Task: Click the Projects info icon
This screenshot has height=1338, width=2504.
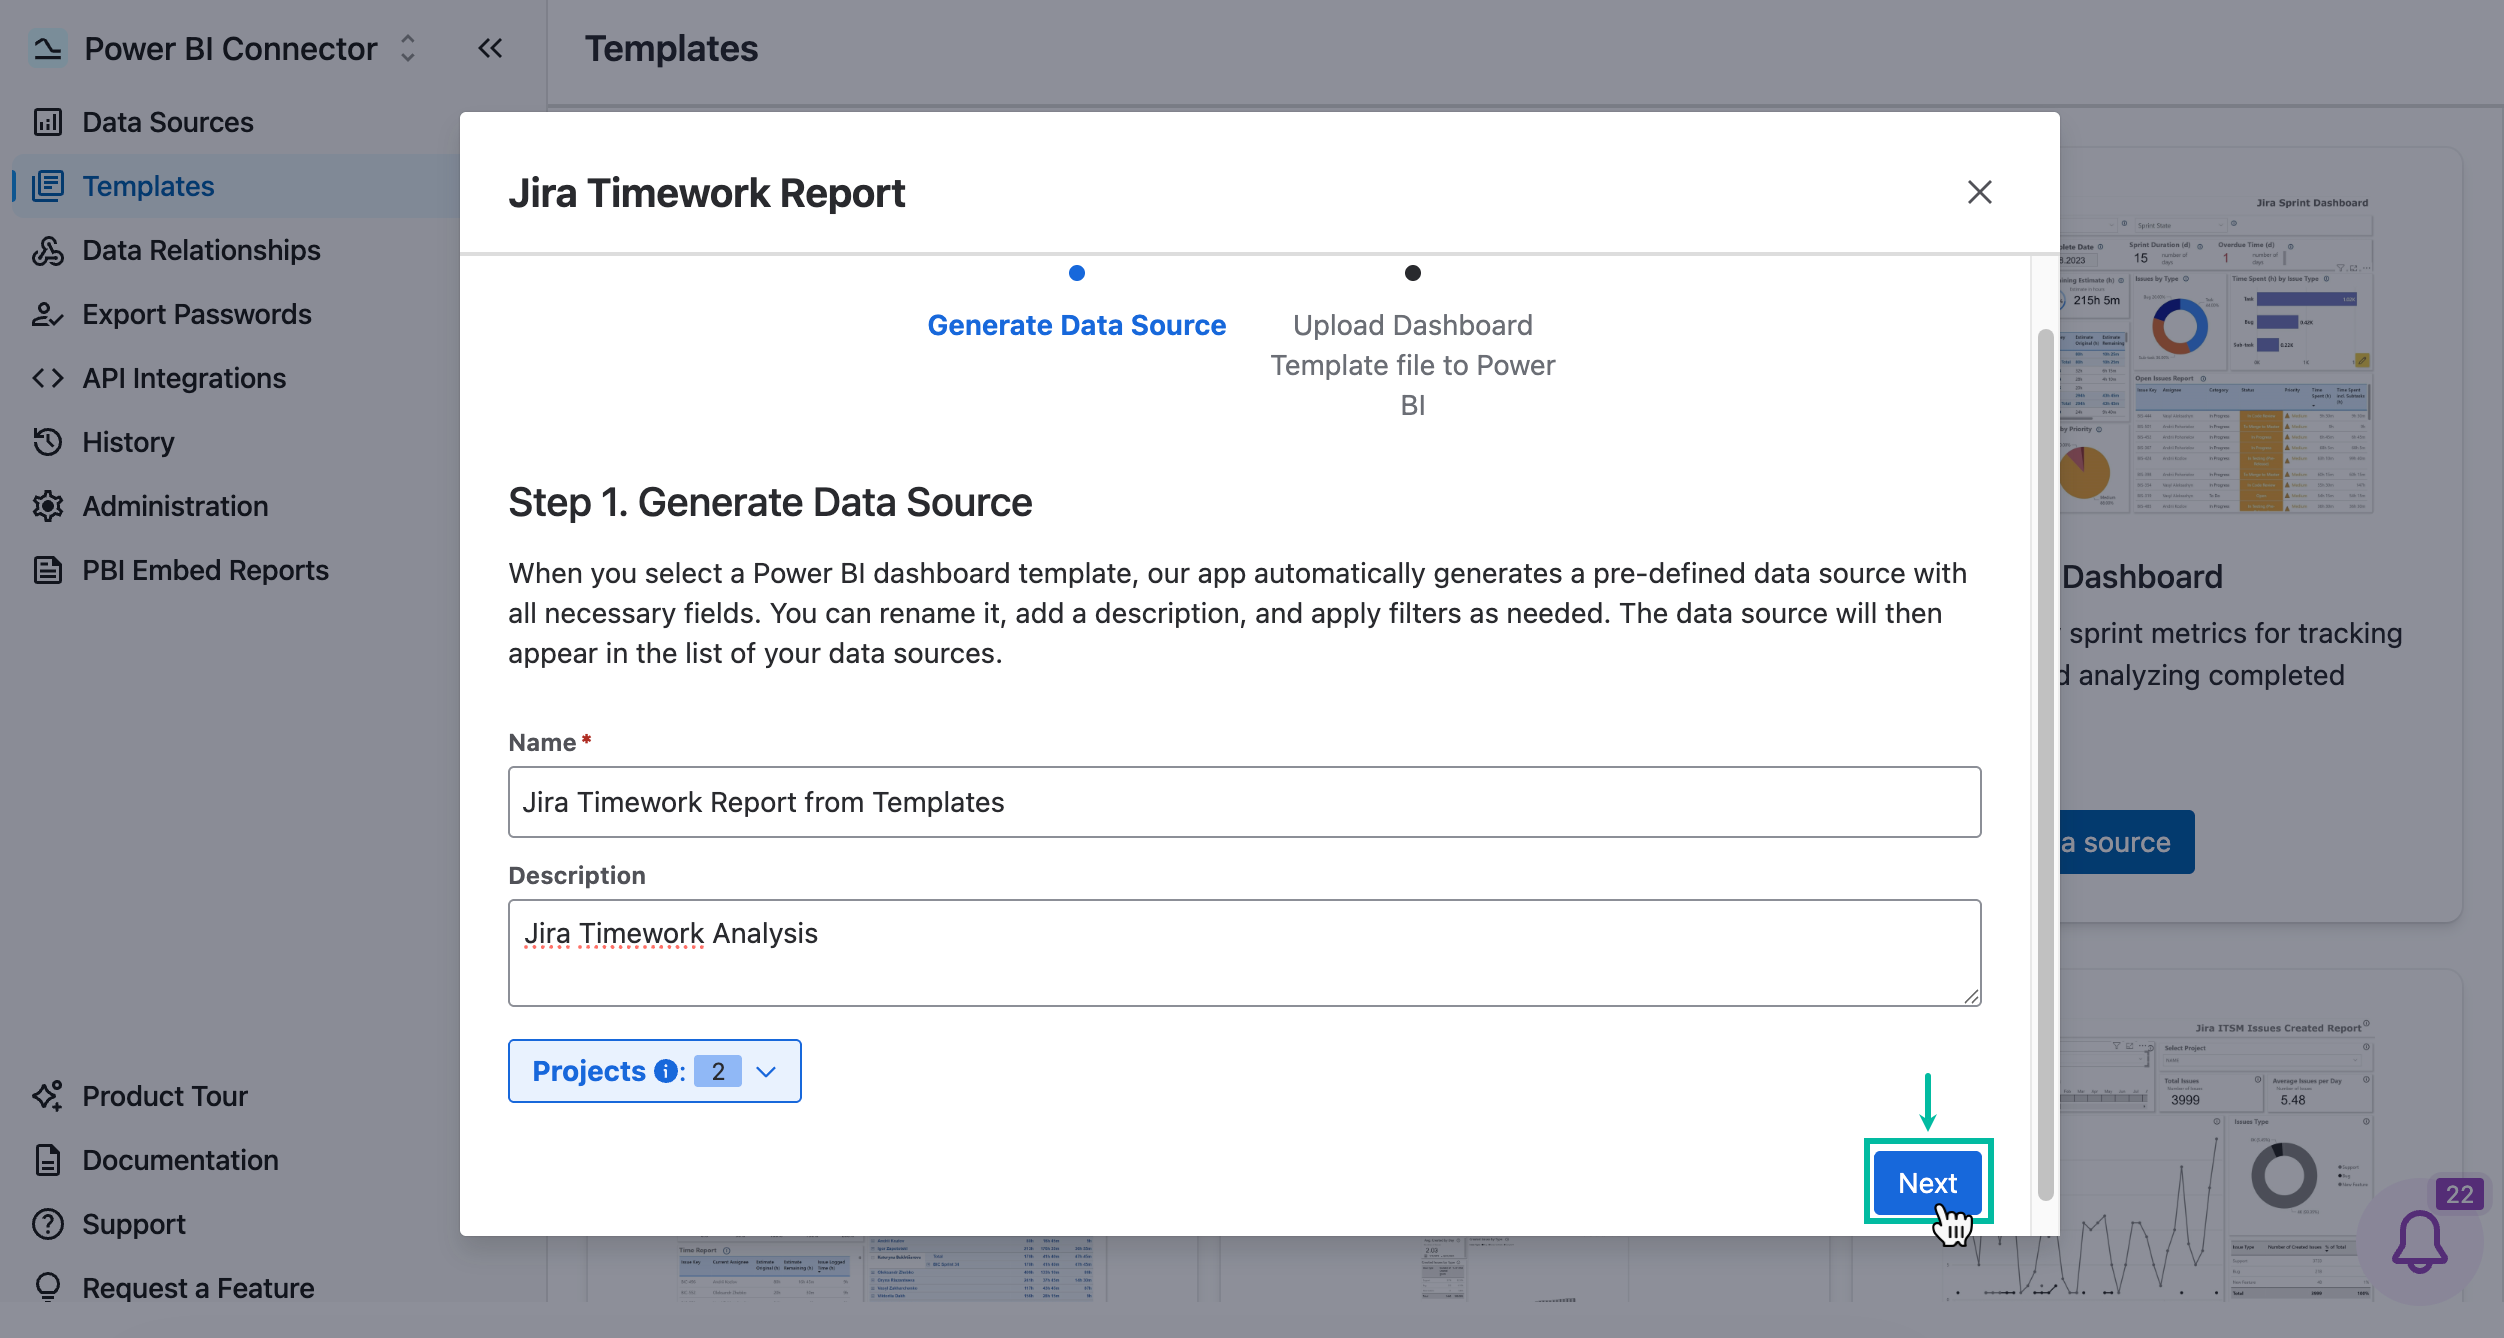Action: click(666, 1071)
